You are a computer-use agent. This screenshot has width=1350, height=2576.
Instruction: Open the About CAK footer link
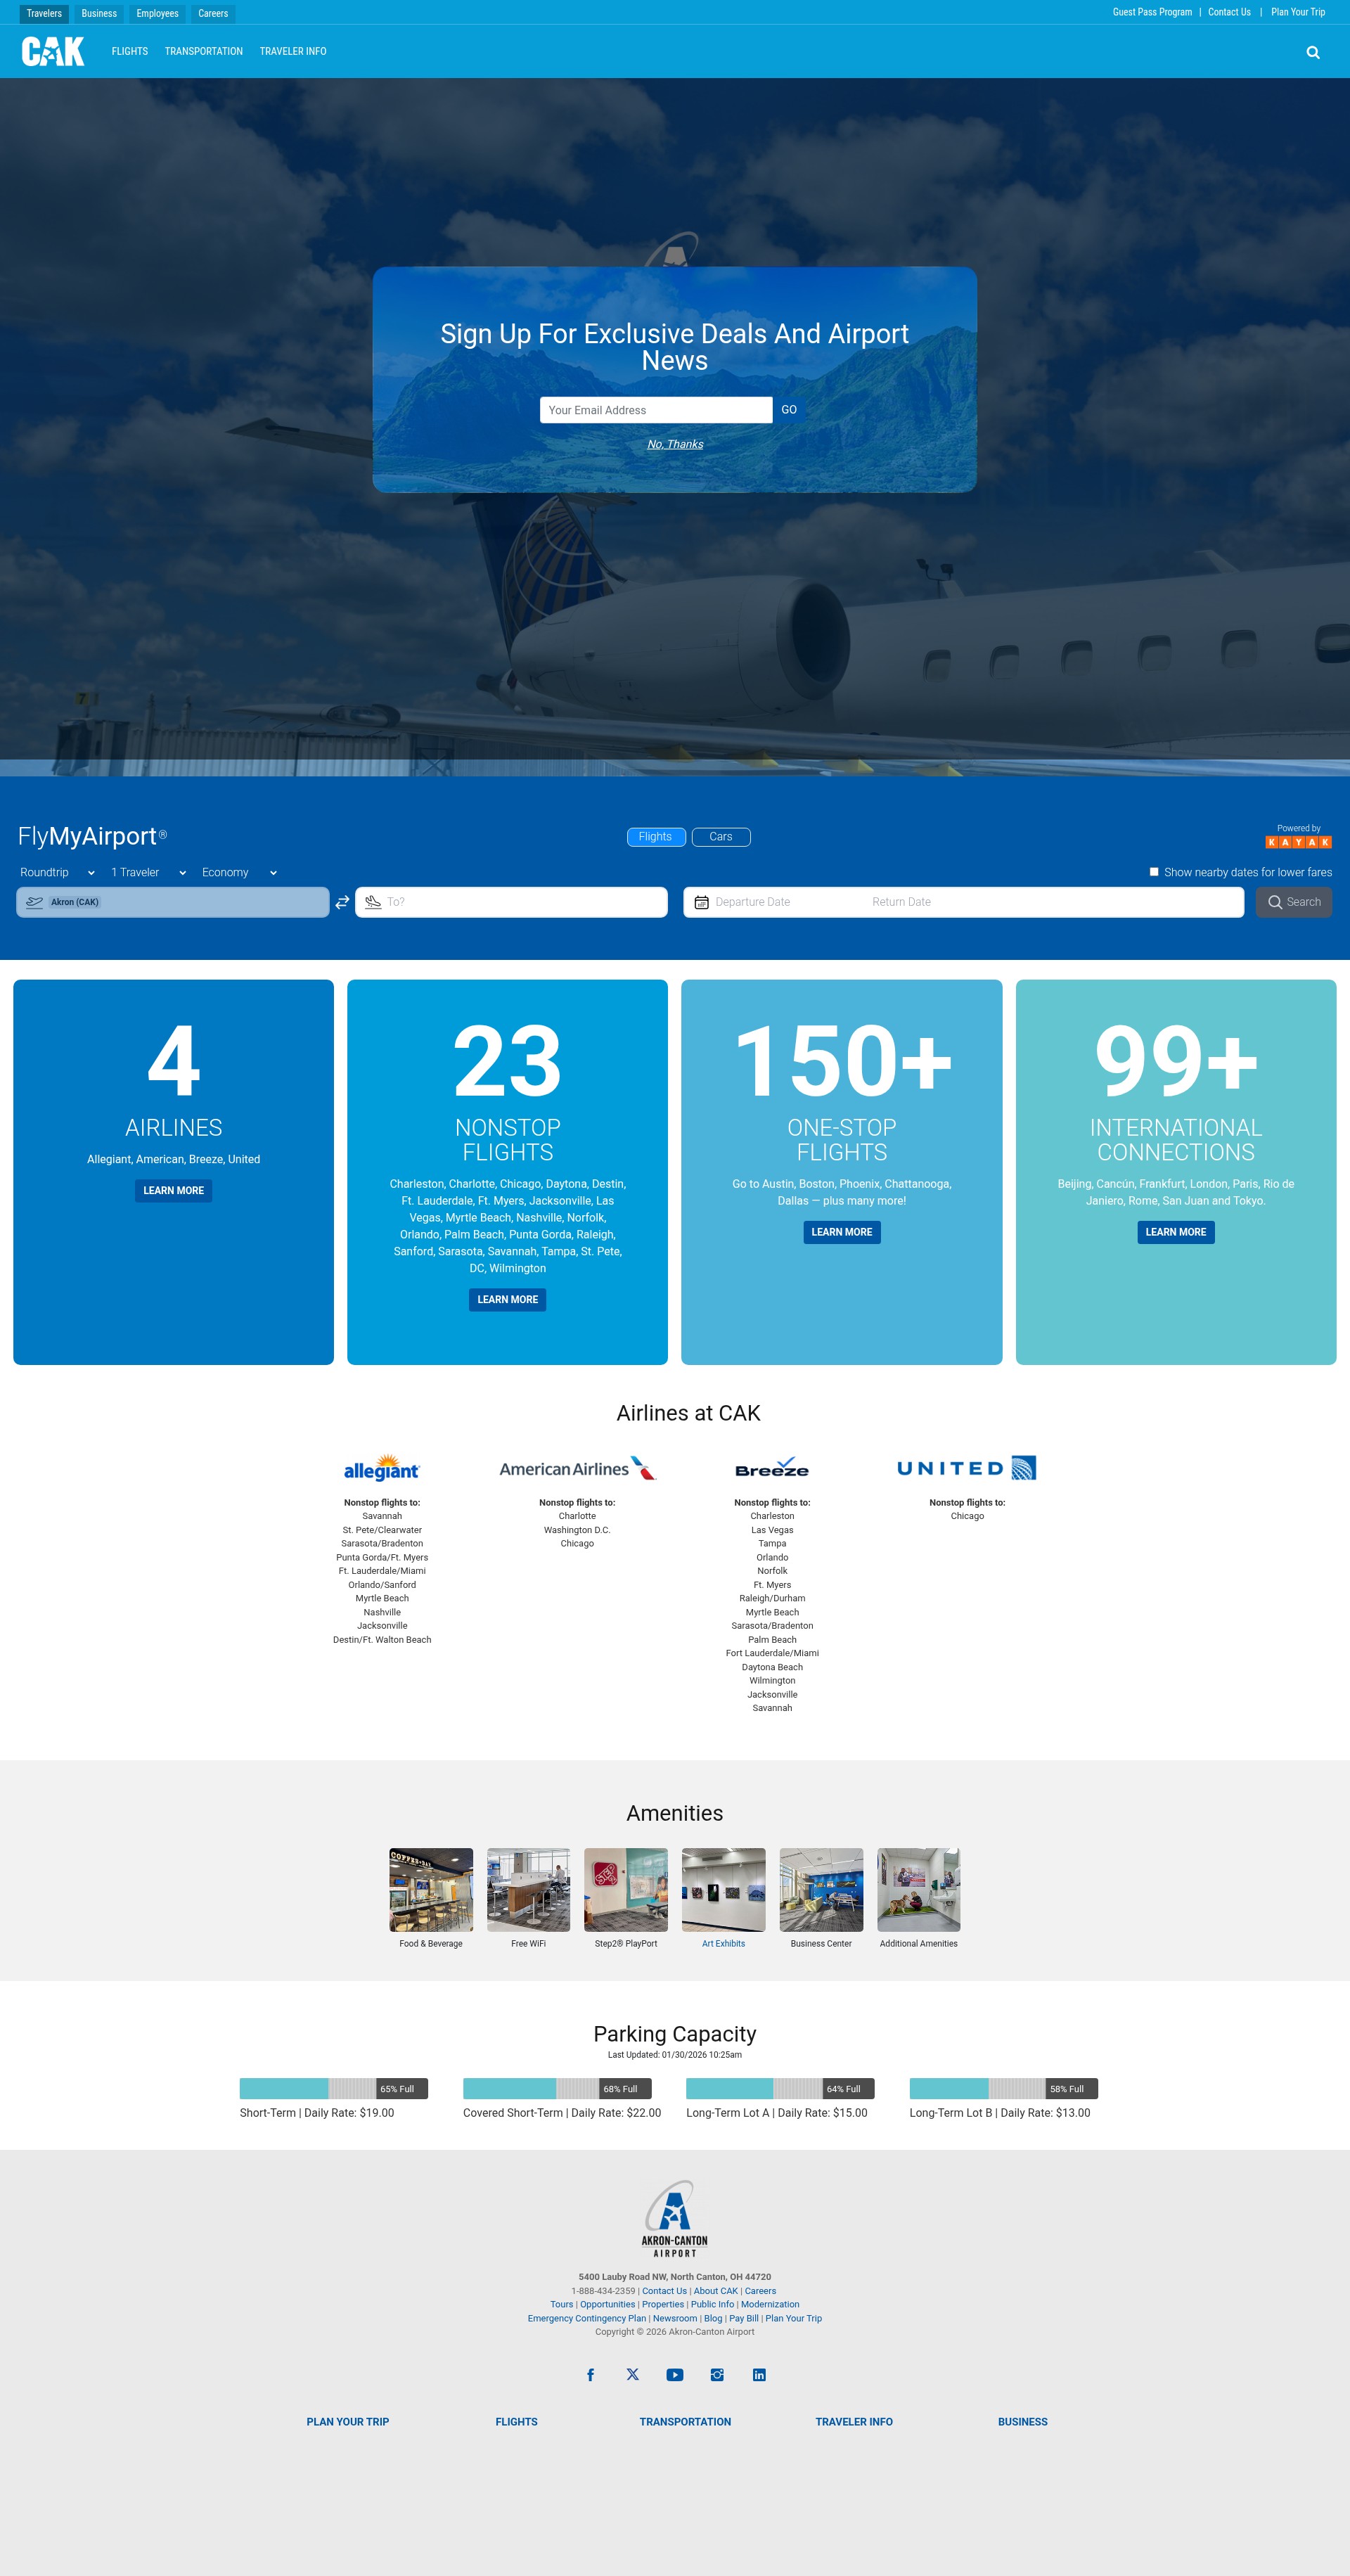(716, 2291)
